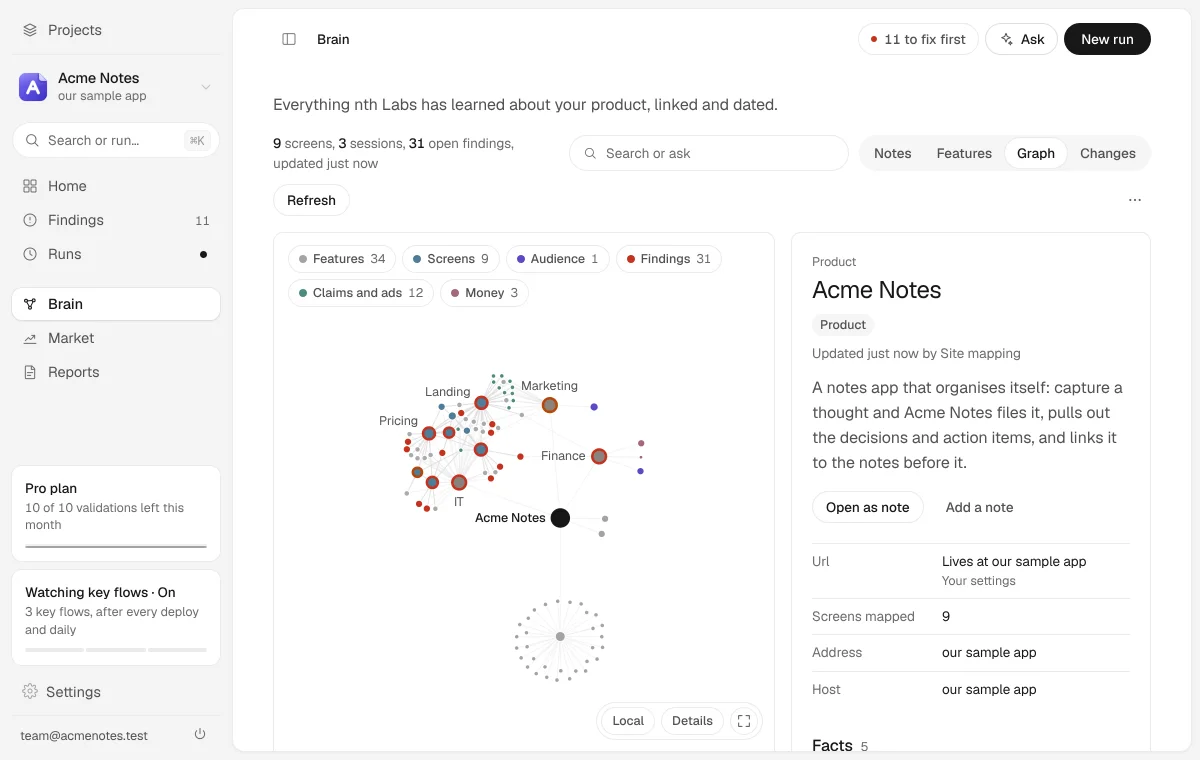Open the Ask assistant button
Image resolution: width=1200 pixels, height=760 pixels.
click(1021, 39)
